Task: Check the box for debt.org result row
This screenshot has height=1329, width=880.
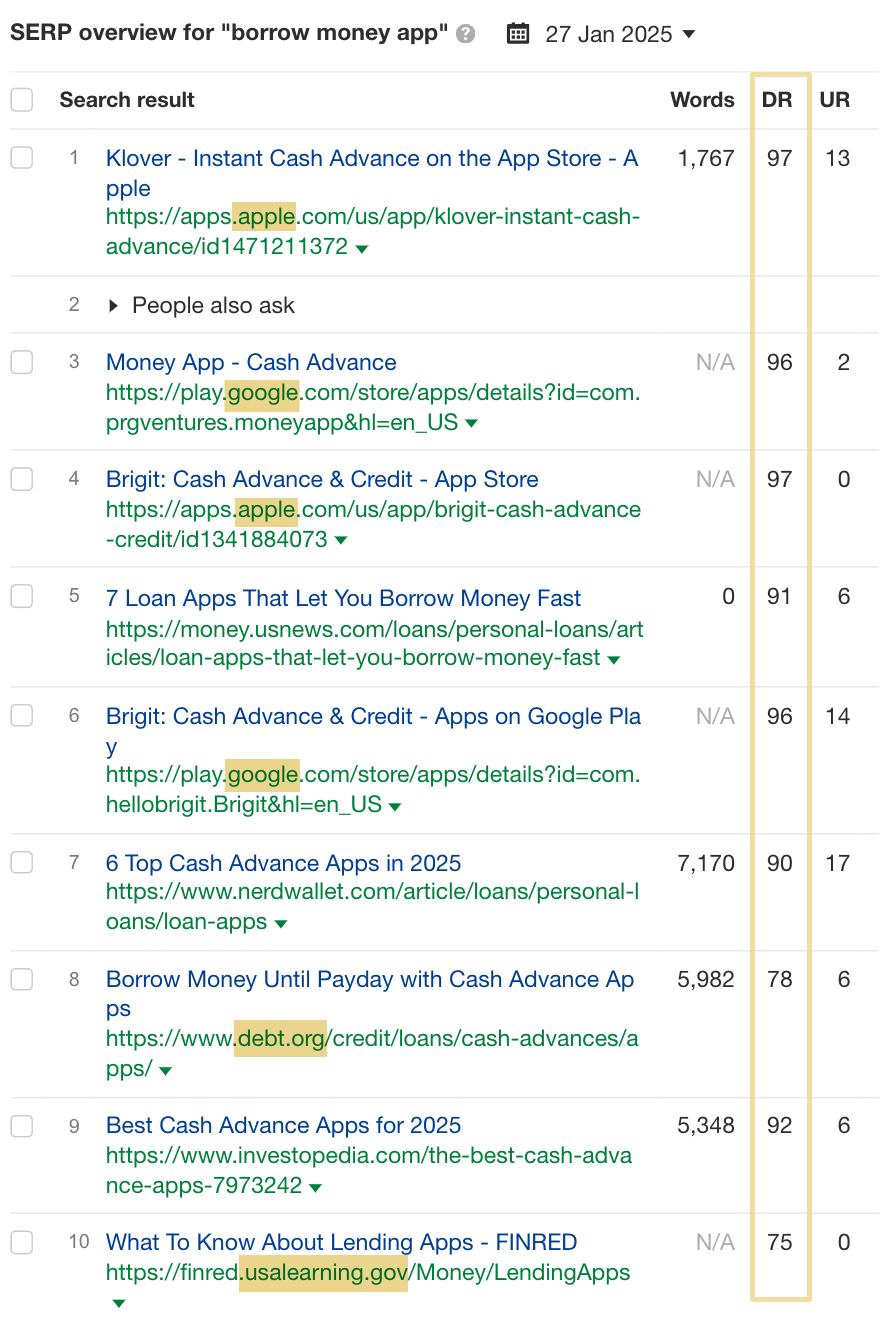Action: point(21,980)
